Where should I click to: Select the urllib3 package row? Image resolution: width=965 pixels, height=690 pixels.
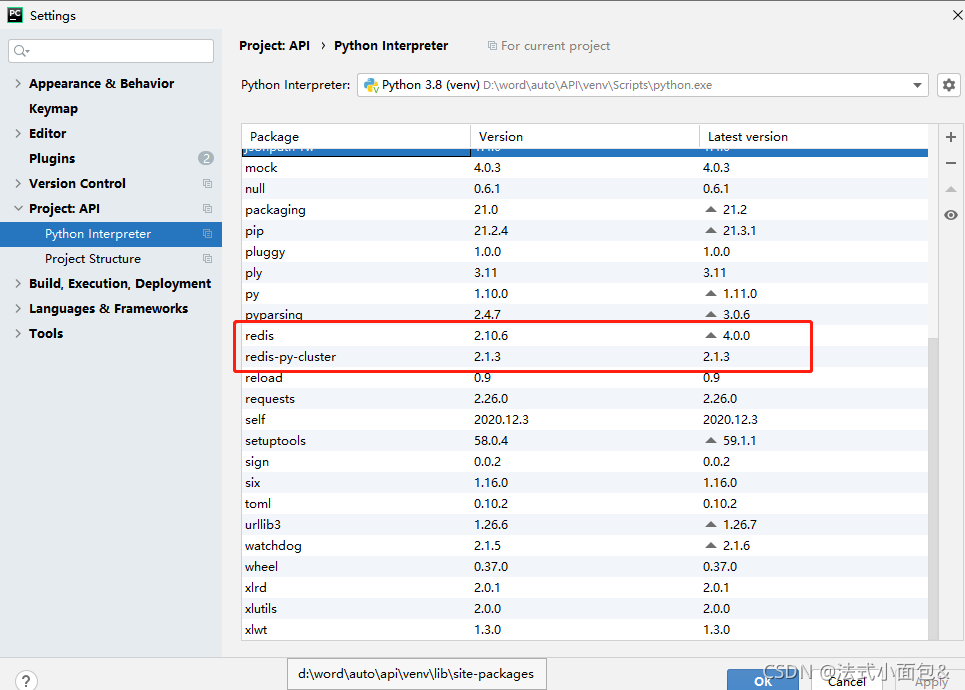pyautogui.click(x=585, y=524)
